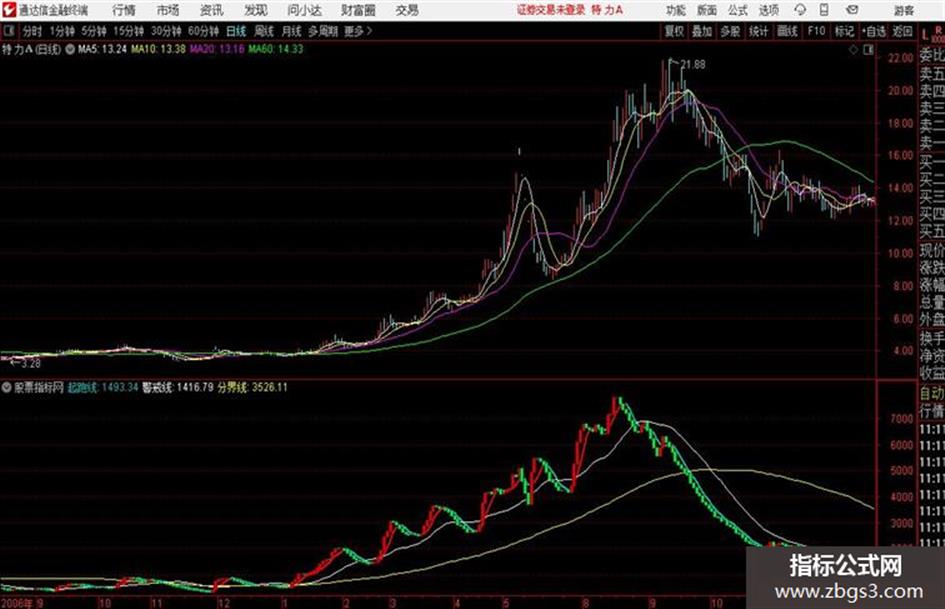Click the mobile phone icon
The image size is (945, 609).
[824, 10]
